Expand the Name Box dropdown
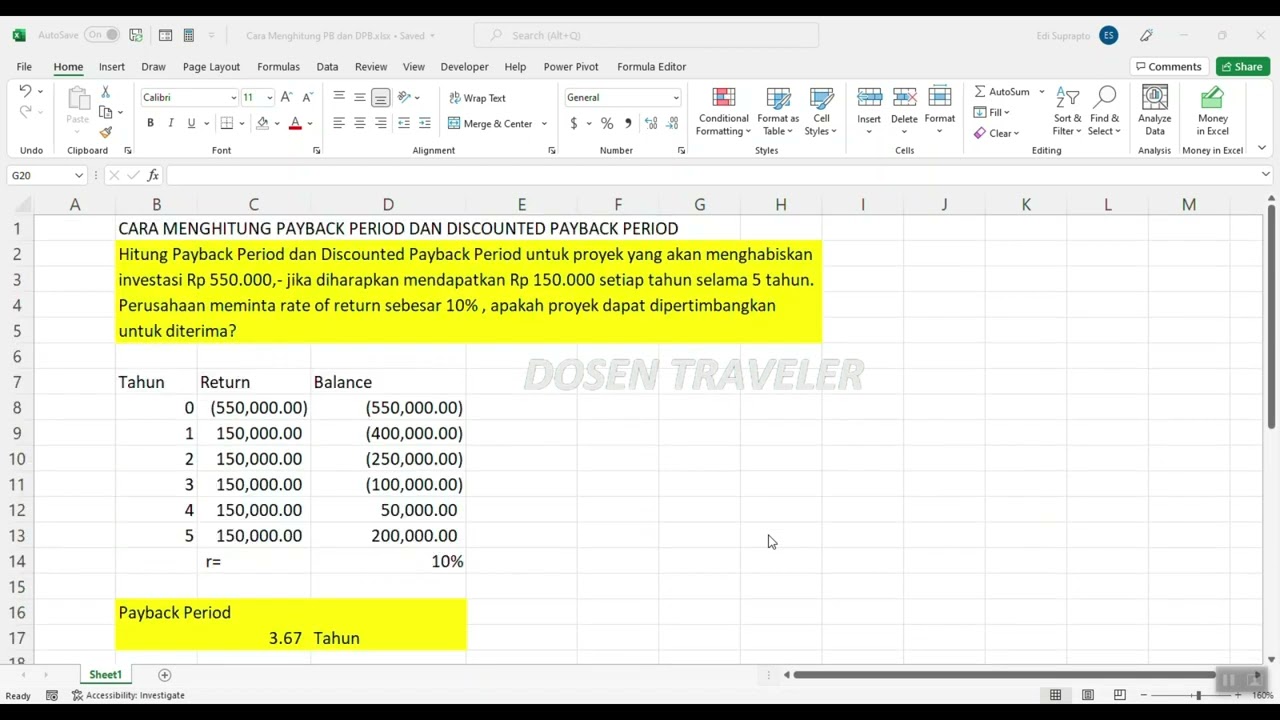The width and height of the screenshot is (1280, 720). pos(78,175)
